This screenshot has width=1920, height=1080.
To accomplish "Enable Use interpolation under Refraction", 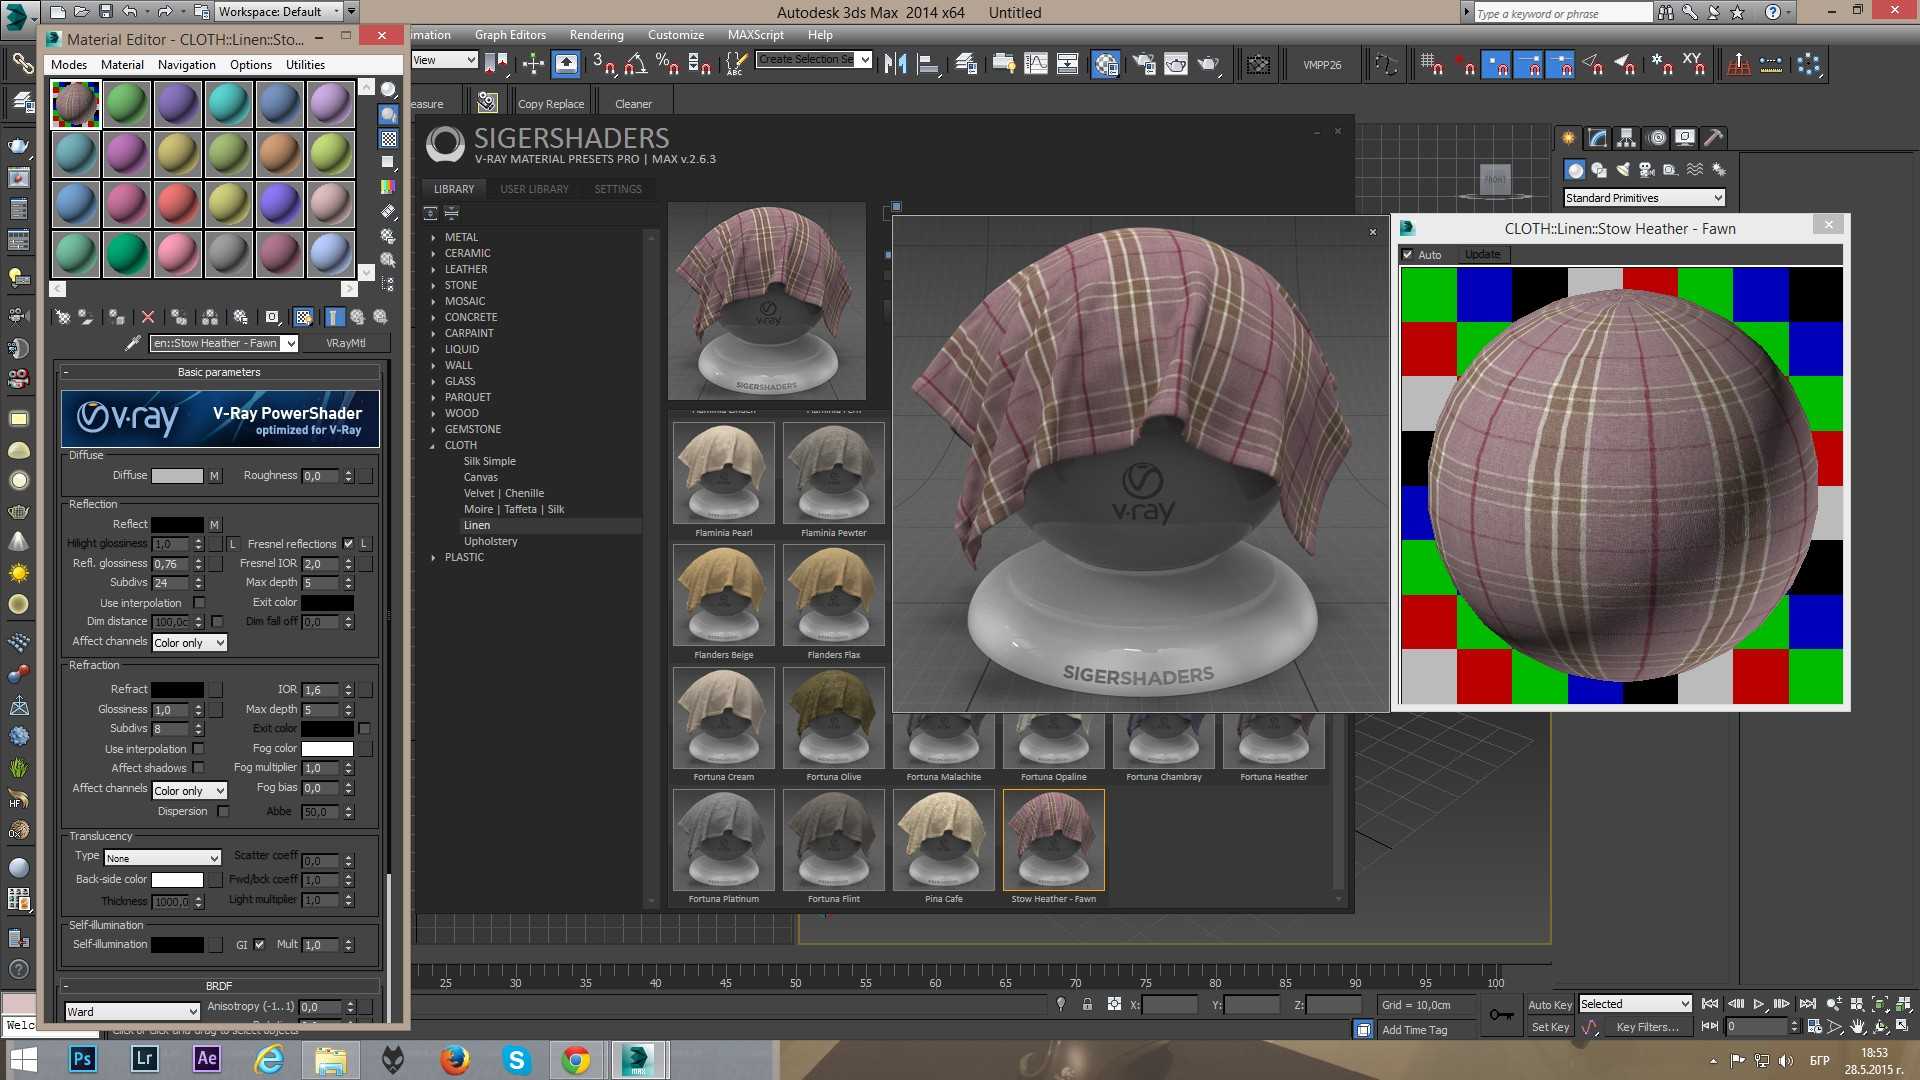I will point(199,749).
